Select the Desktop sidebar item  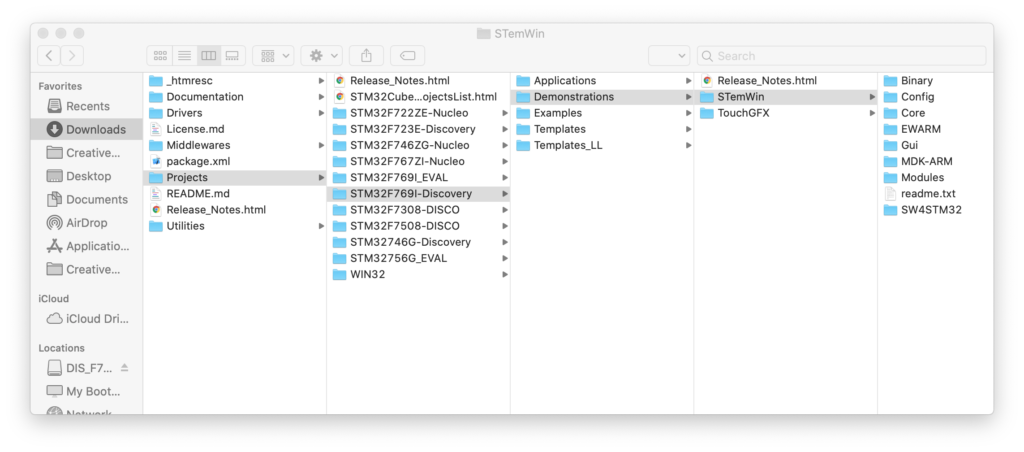88,176
